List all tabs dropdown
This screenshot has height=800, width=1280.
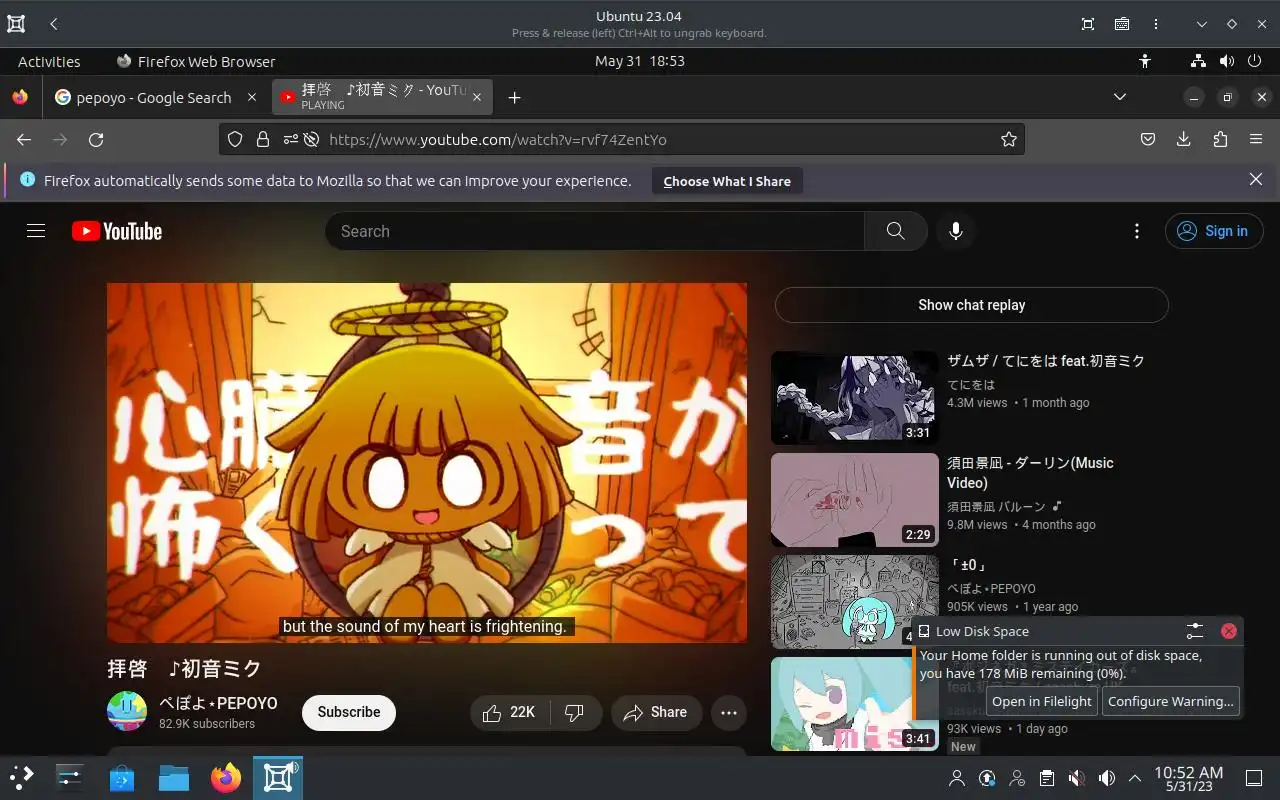point(1120,97)
